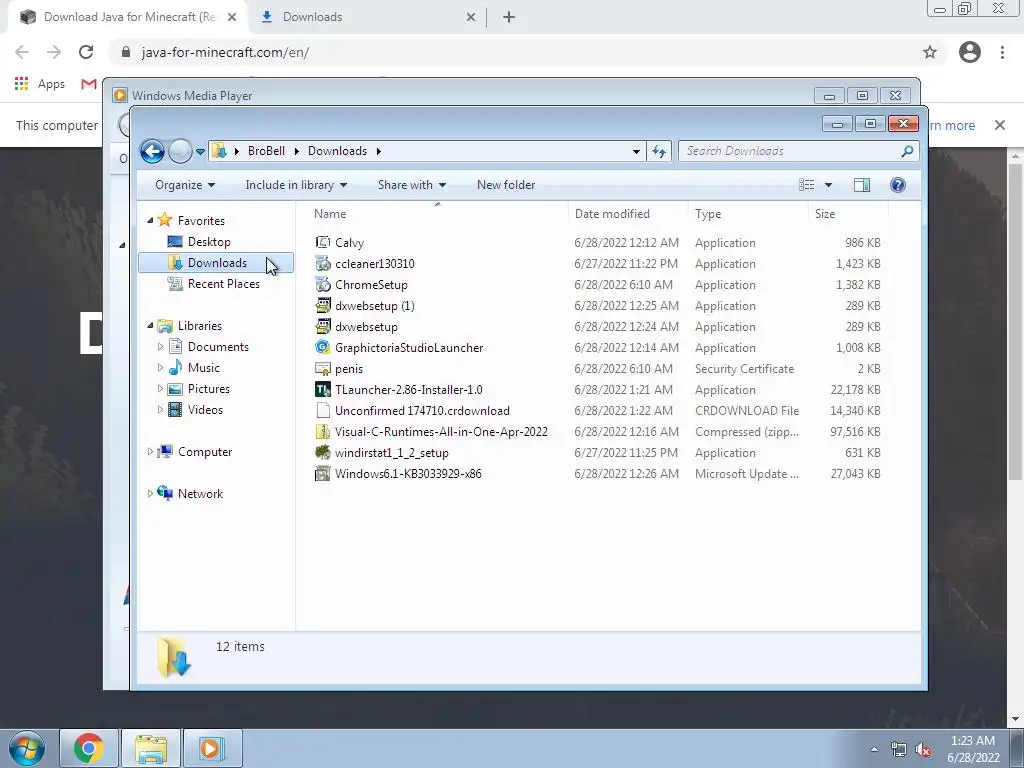Open the Videos library
1024x768 pixels.
(x=195, y=409)
